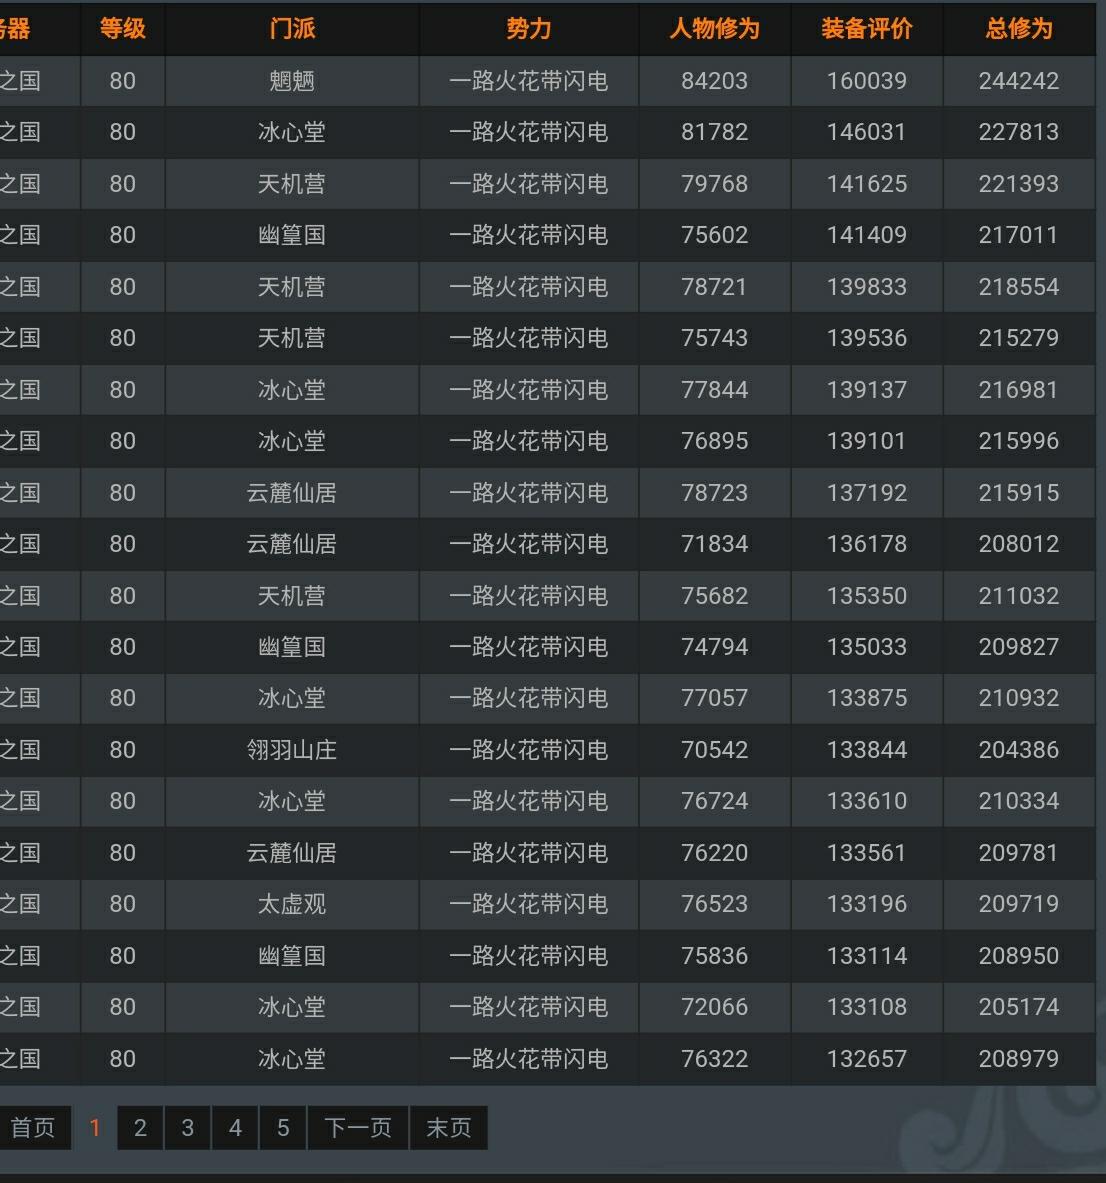Viewport: 1106px width, 1183px height.
Task: Go to page 2 of rankings
Action: click(140, 1128)
